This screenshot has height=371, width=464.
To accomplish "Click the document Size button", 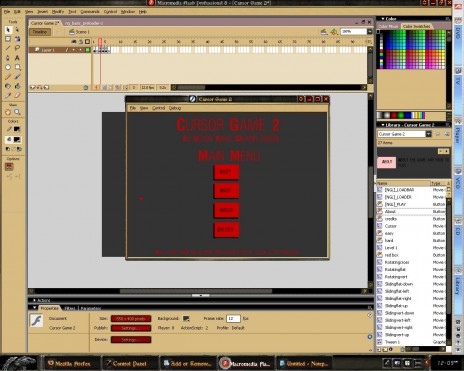I will (x=131, y=319).
